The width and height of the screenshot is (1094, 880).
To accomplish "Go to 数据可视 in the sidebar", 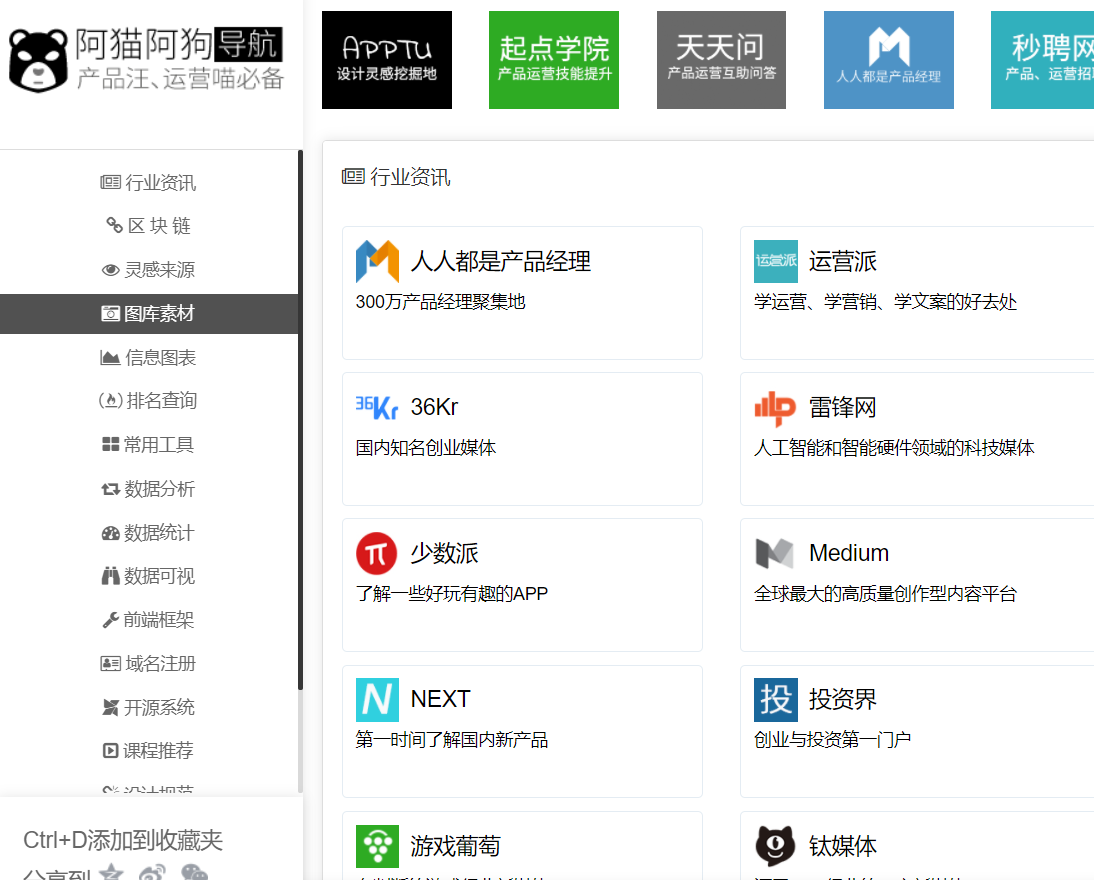I will tap(149, 576).
